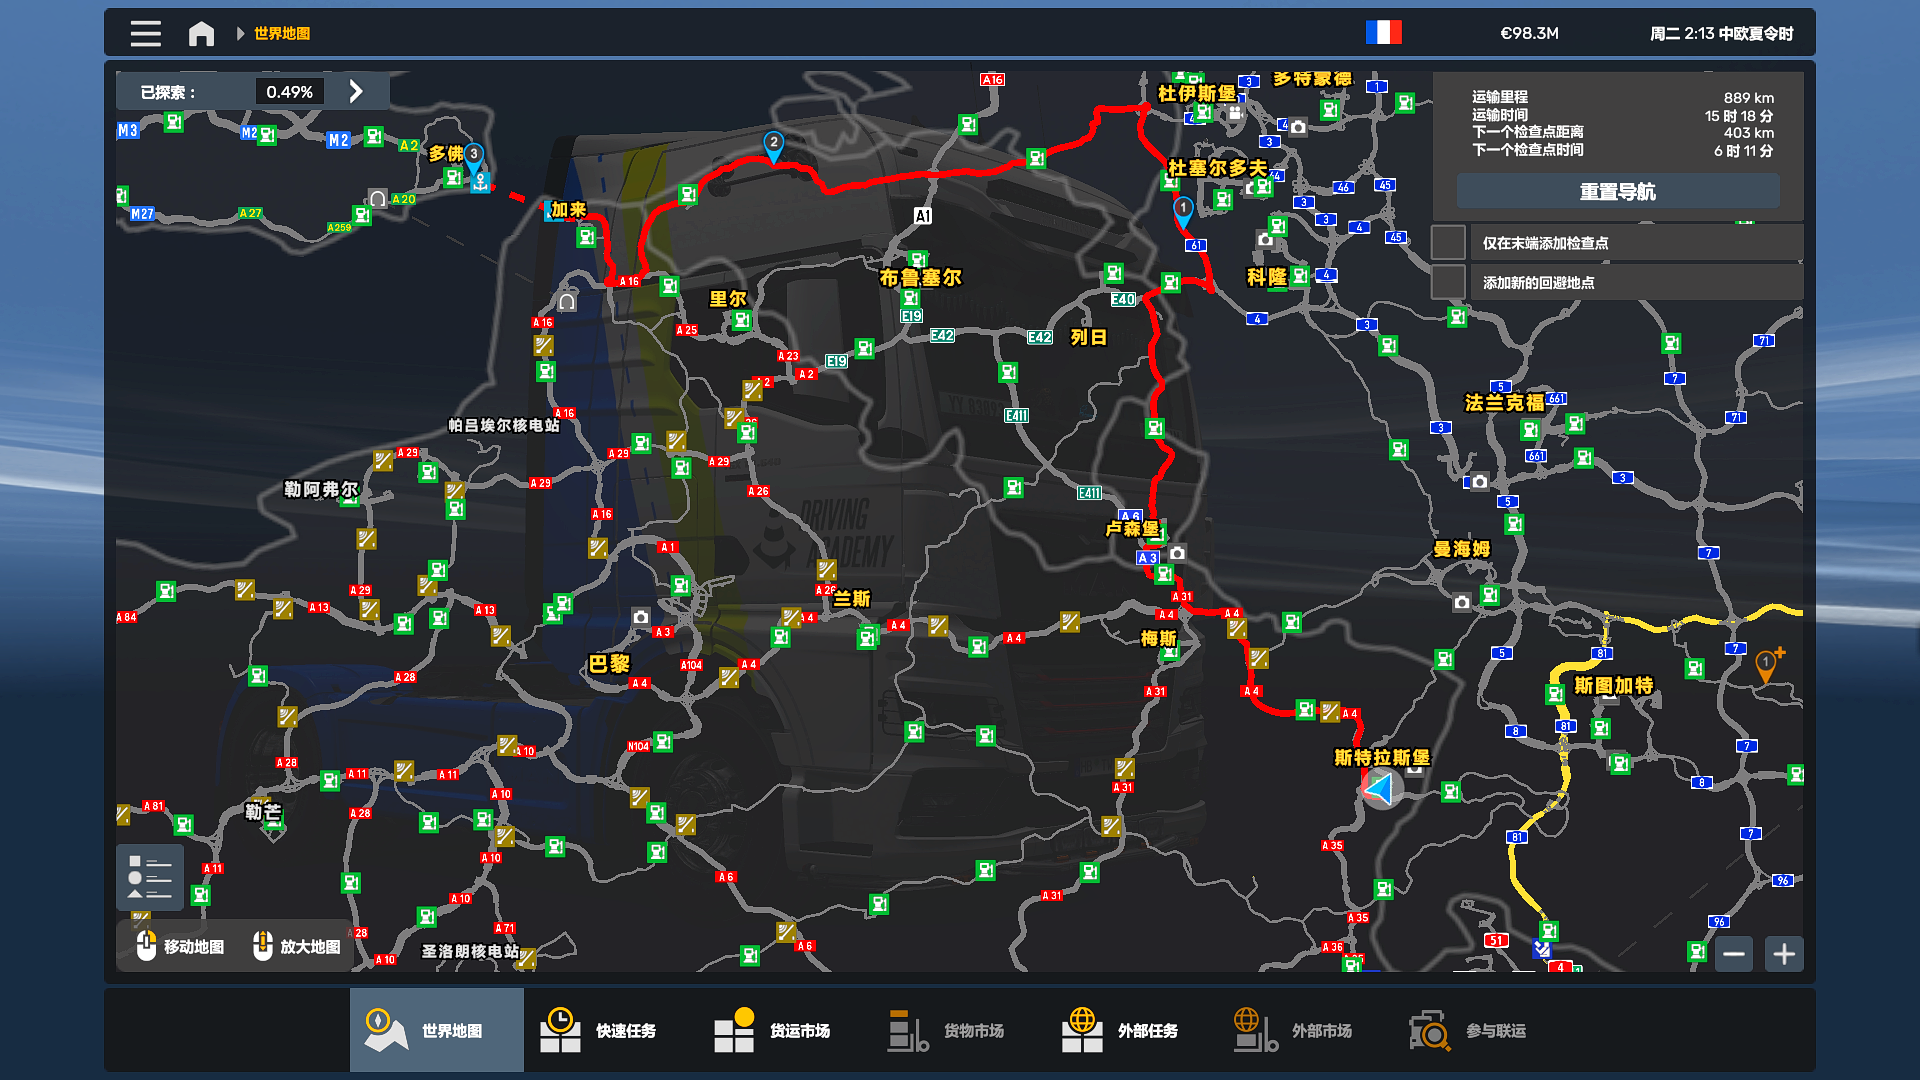
Task: Click the French flag icon
Action: pos(1384,33)
